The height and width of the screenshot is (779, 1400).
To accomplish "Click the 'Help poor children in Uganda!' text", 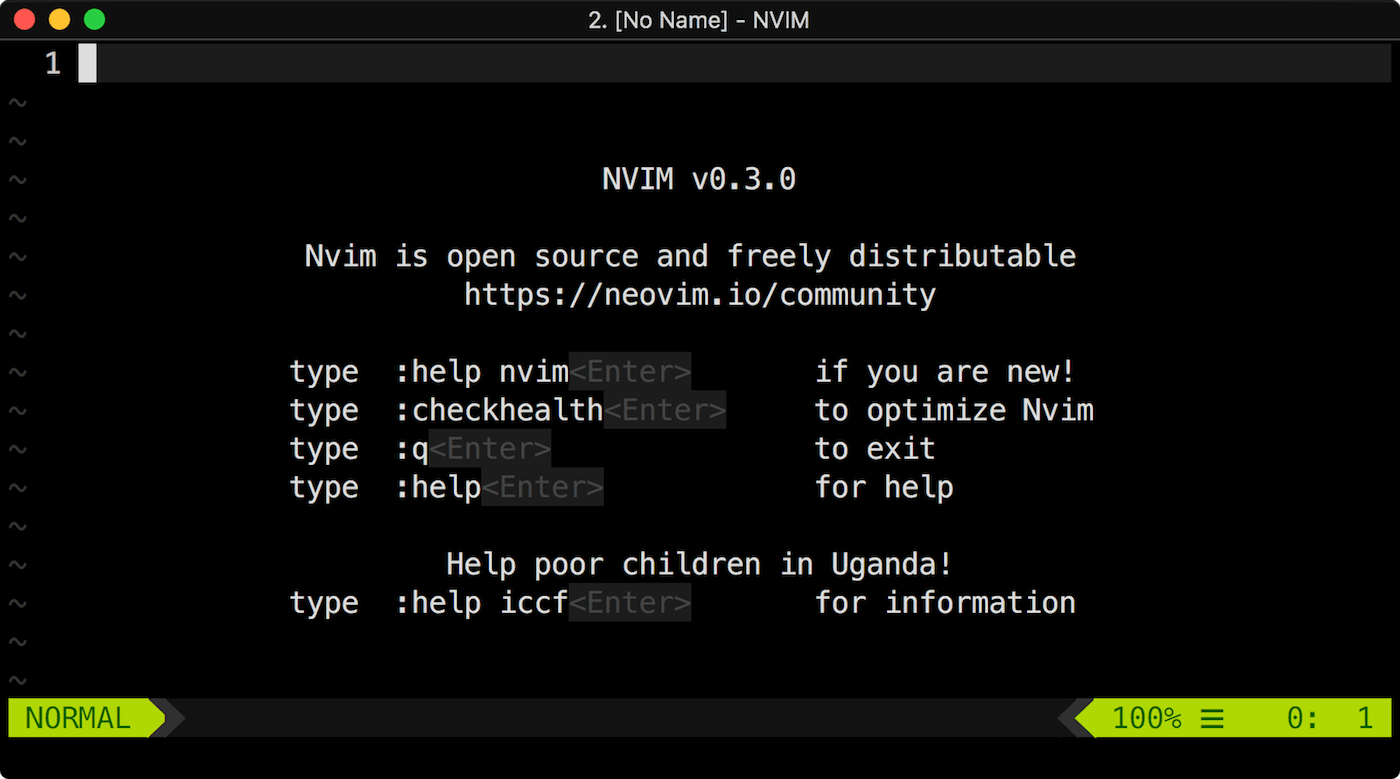I will click(698, 563).
